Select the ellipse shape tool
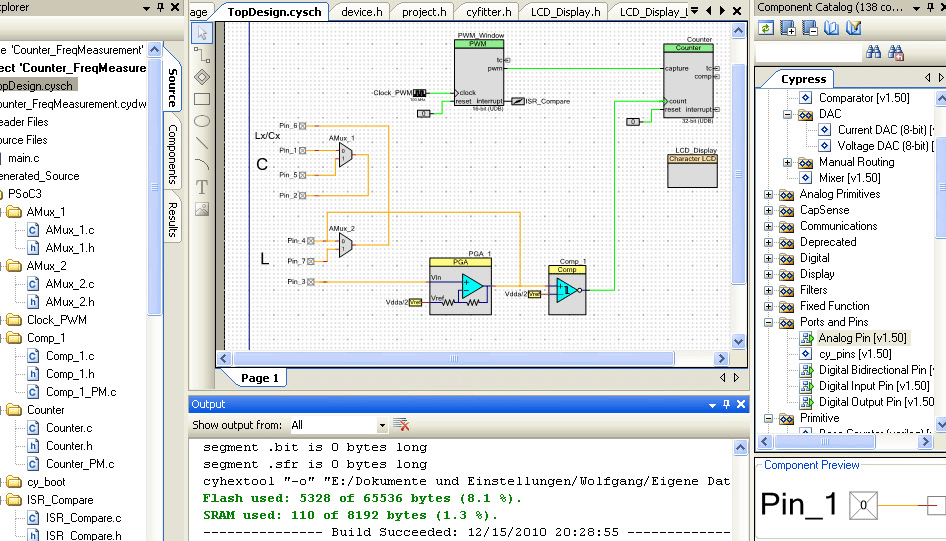 202,121
